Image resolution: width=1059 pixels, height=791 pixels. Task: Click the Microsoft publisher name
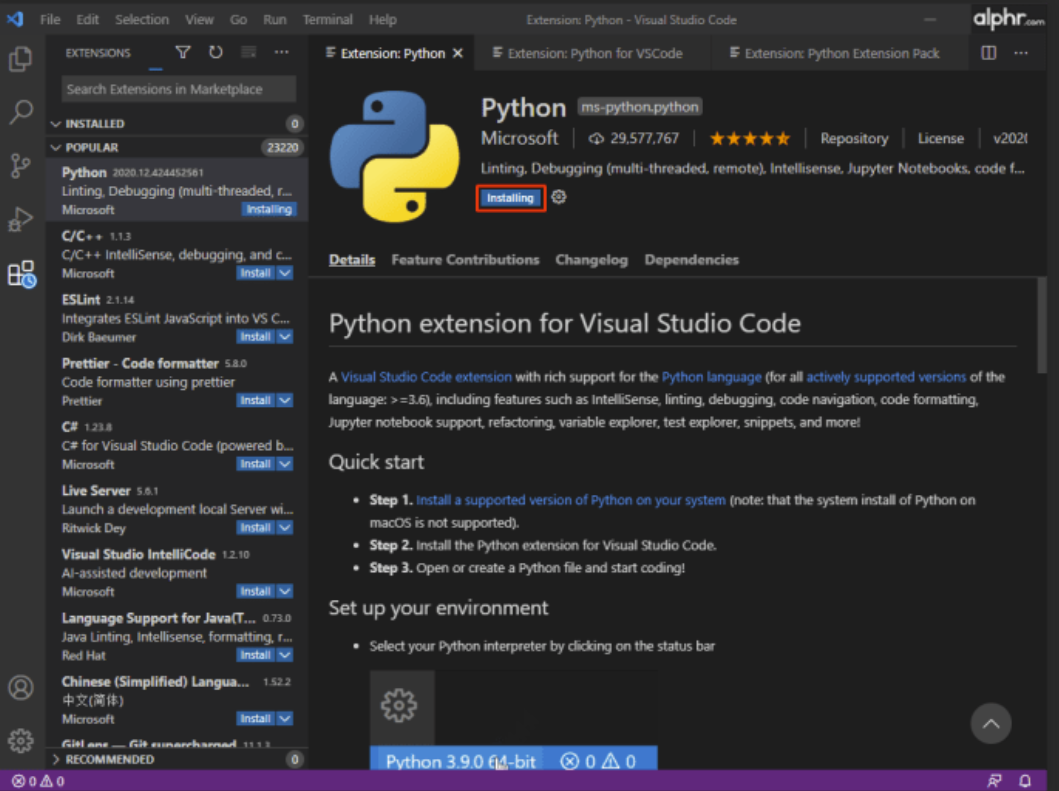519,138
